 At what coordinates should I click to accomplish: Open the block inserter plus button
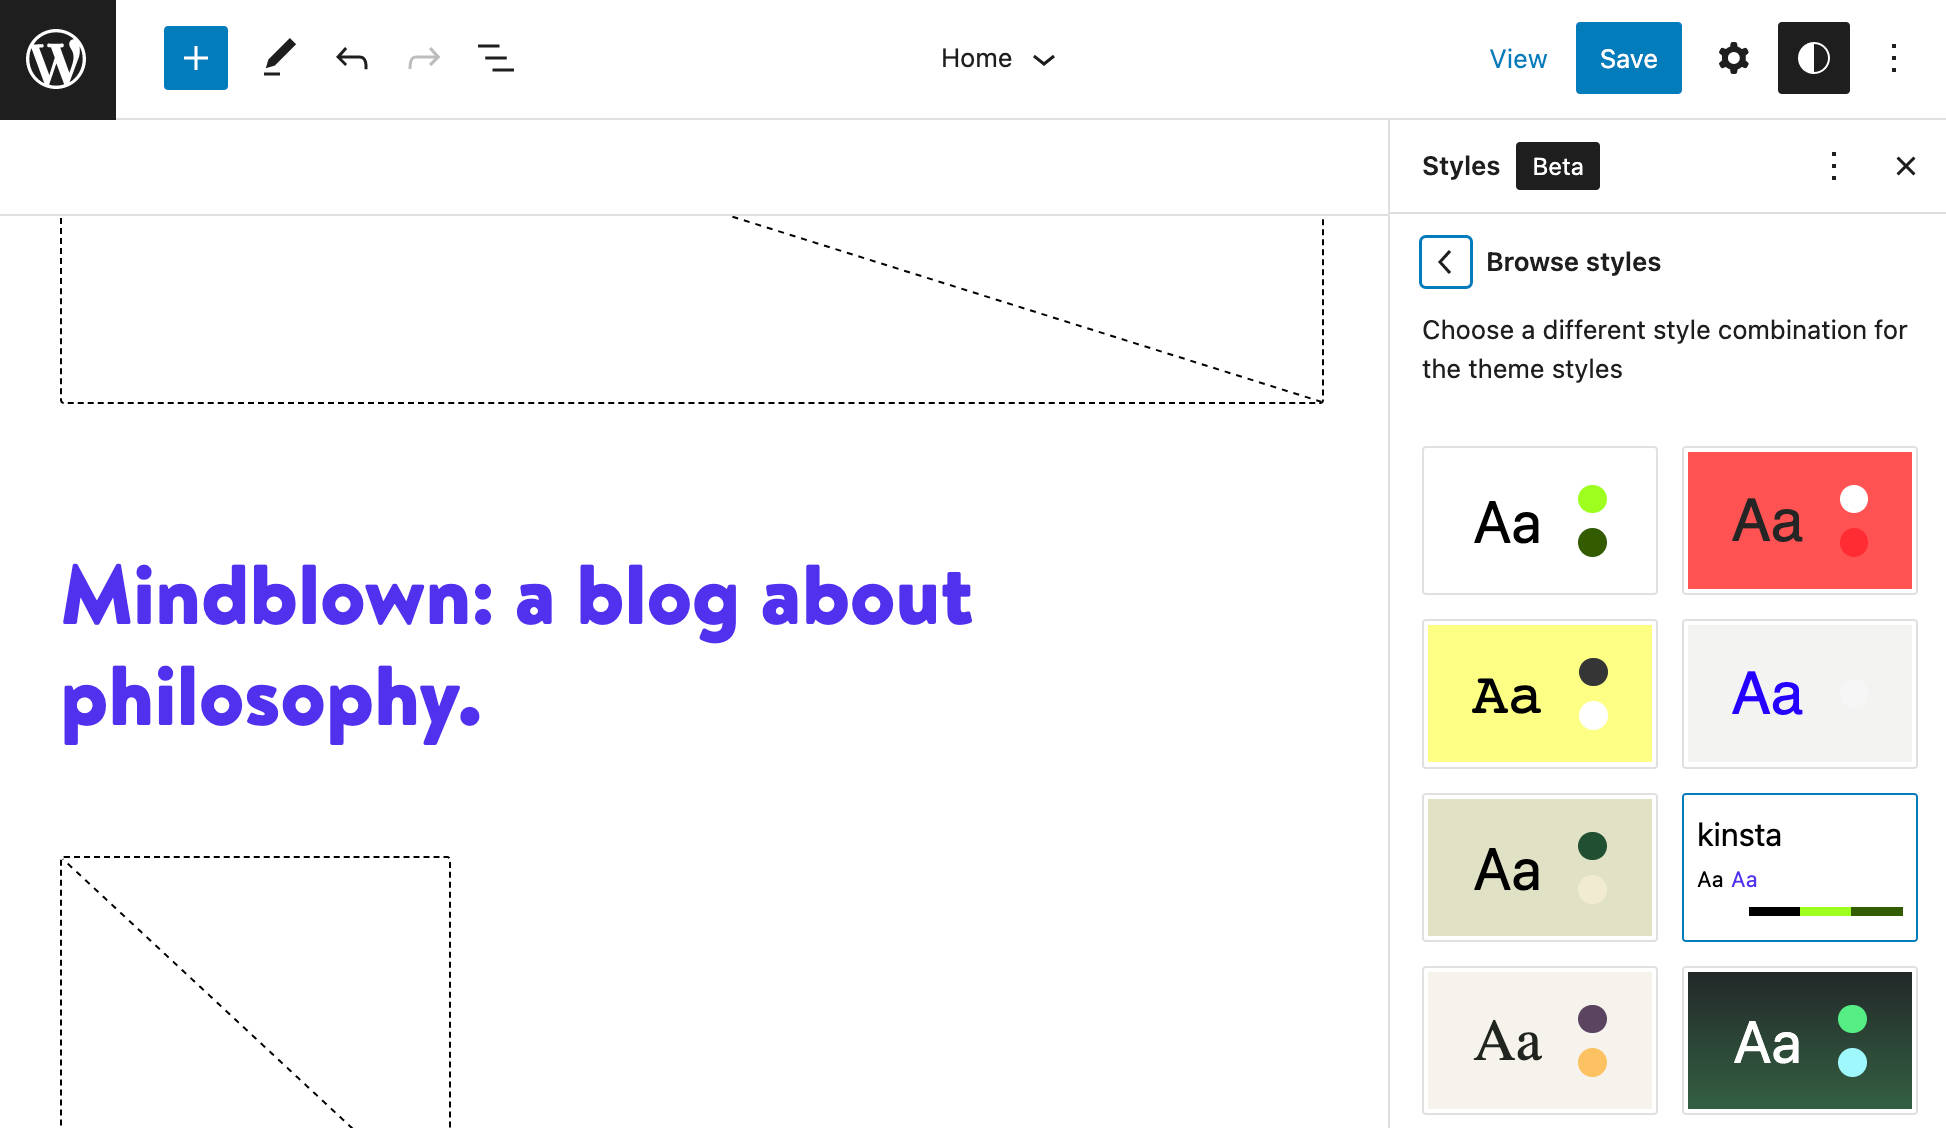[x=196, y=58]
